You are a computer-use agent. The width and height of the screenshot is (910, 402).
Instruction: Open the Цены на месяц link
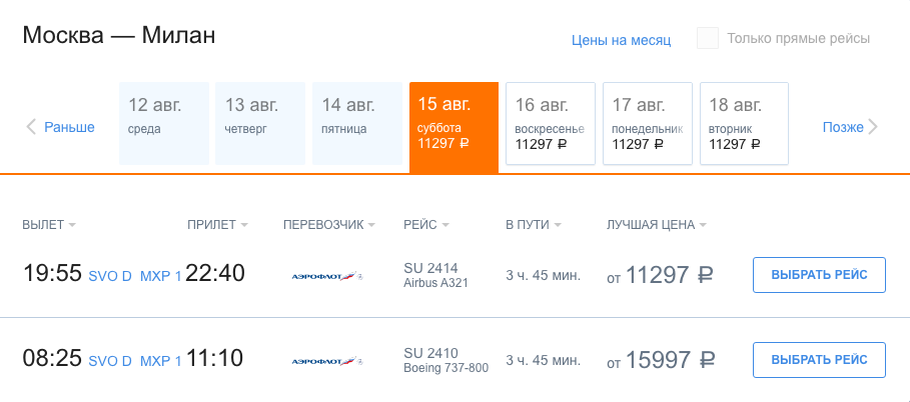pyautogui.click(x=621, y=40)
